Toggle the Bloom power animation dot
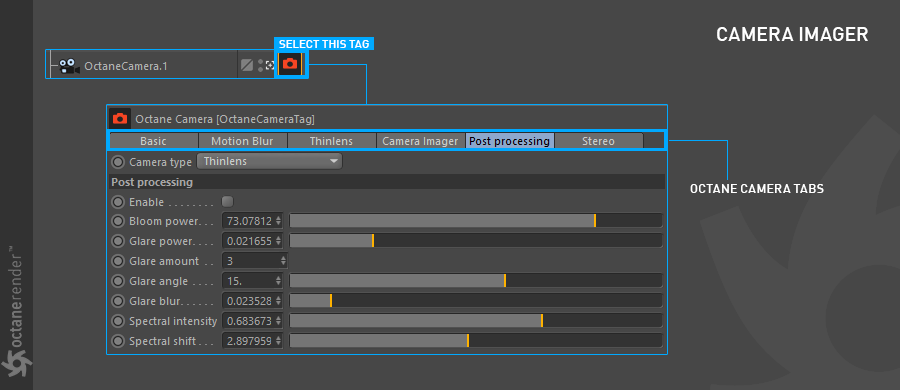 [x=118, y=221]
